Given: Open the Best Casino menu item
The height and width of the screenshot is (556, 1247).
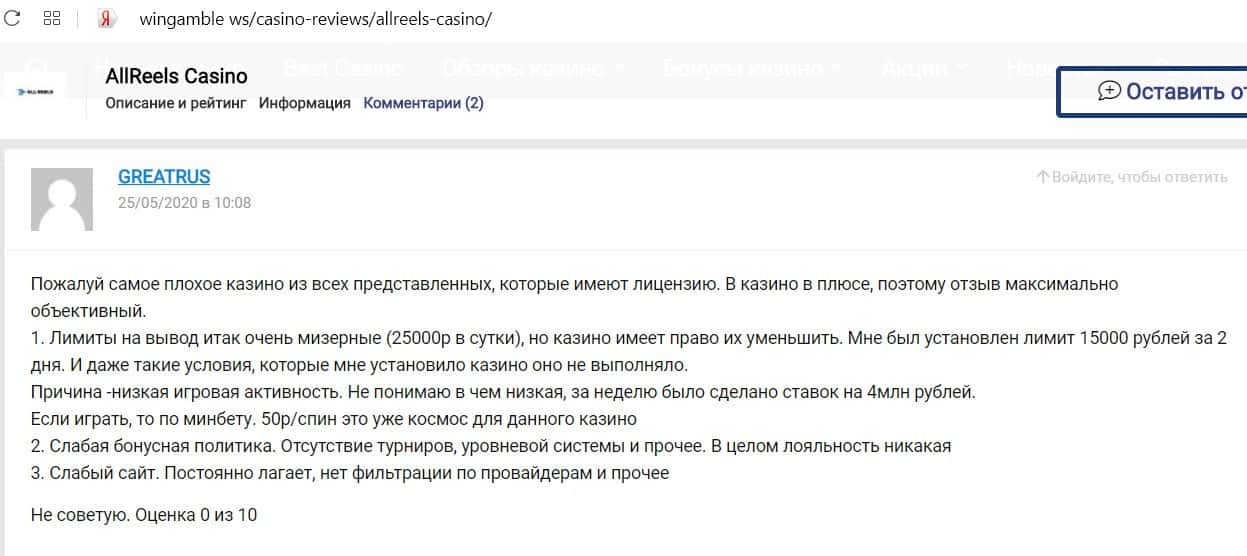Looking at the screenshot, I should pyautogui.click(x=342, y=68).
